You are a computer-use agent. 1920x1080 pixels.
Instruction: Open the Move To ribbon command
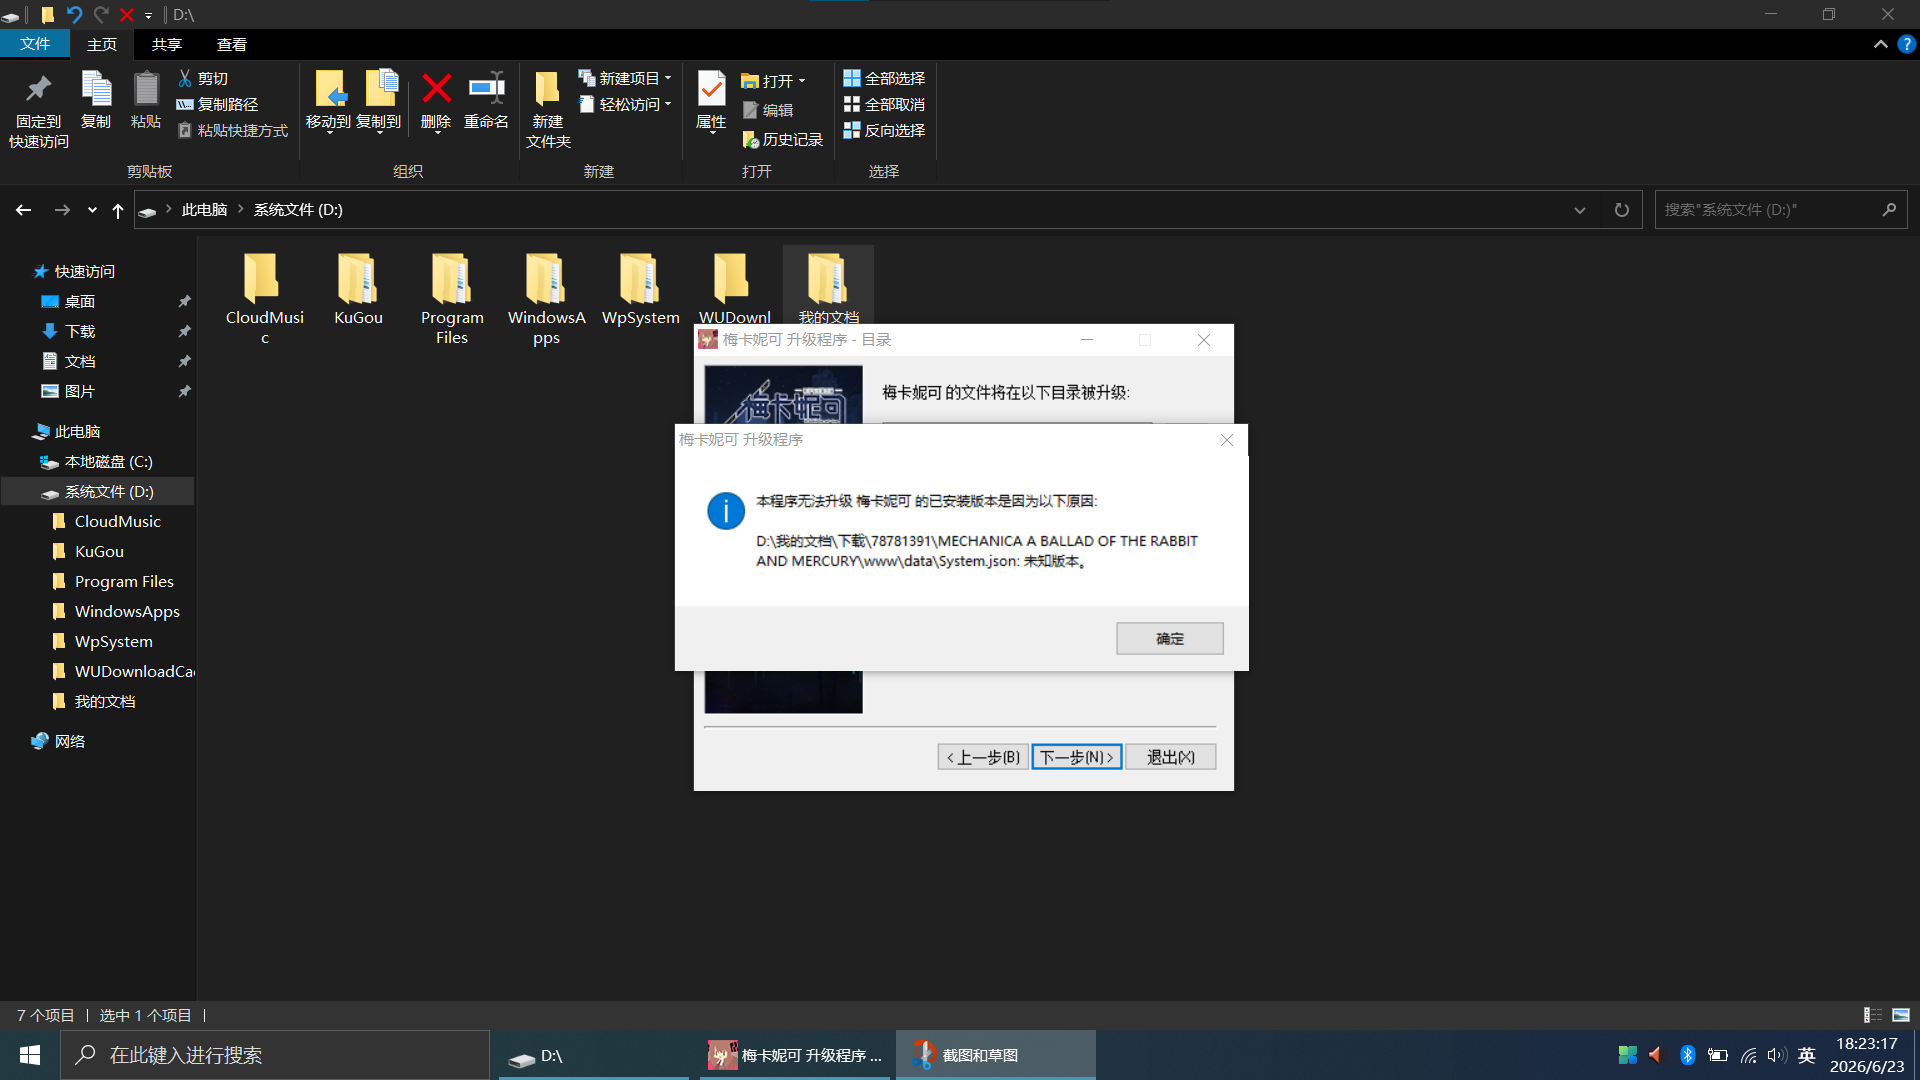[328, 101]
